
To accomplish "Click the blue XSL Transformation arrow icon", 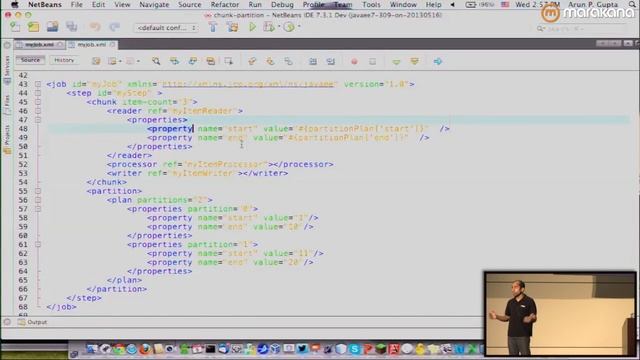I will point(438,62).
